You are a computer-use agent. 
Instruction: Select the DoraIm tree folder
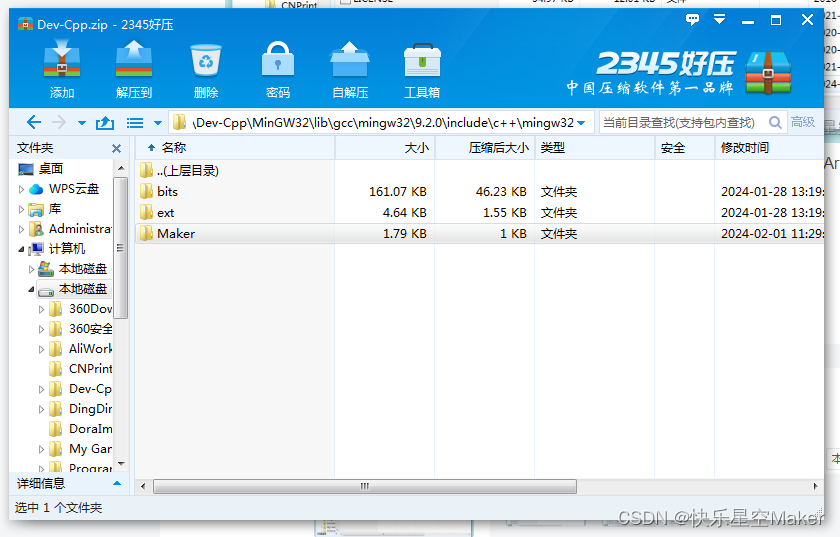pyautogui.click(x=91, y=429)
